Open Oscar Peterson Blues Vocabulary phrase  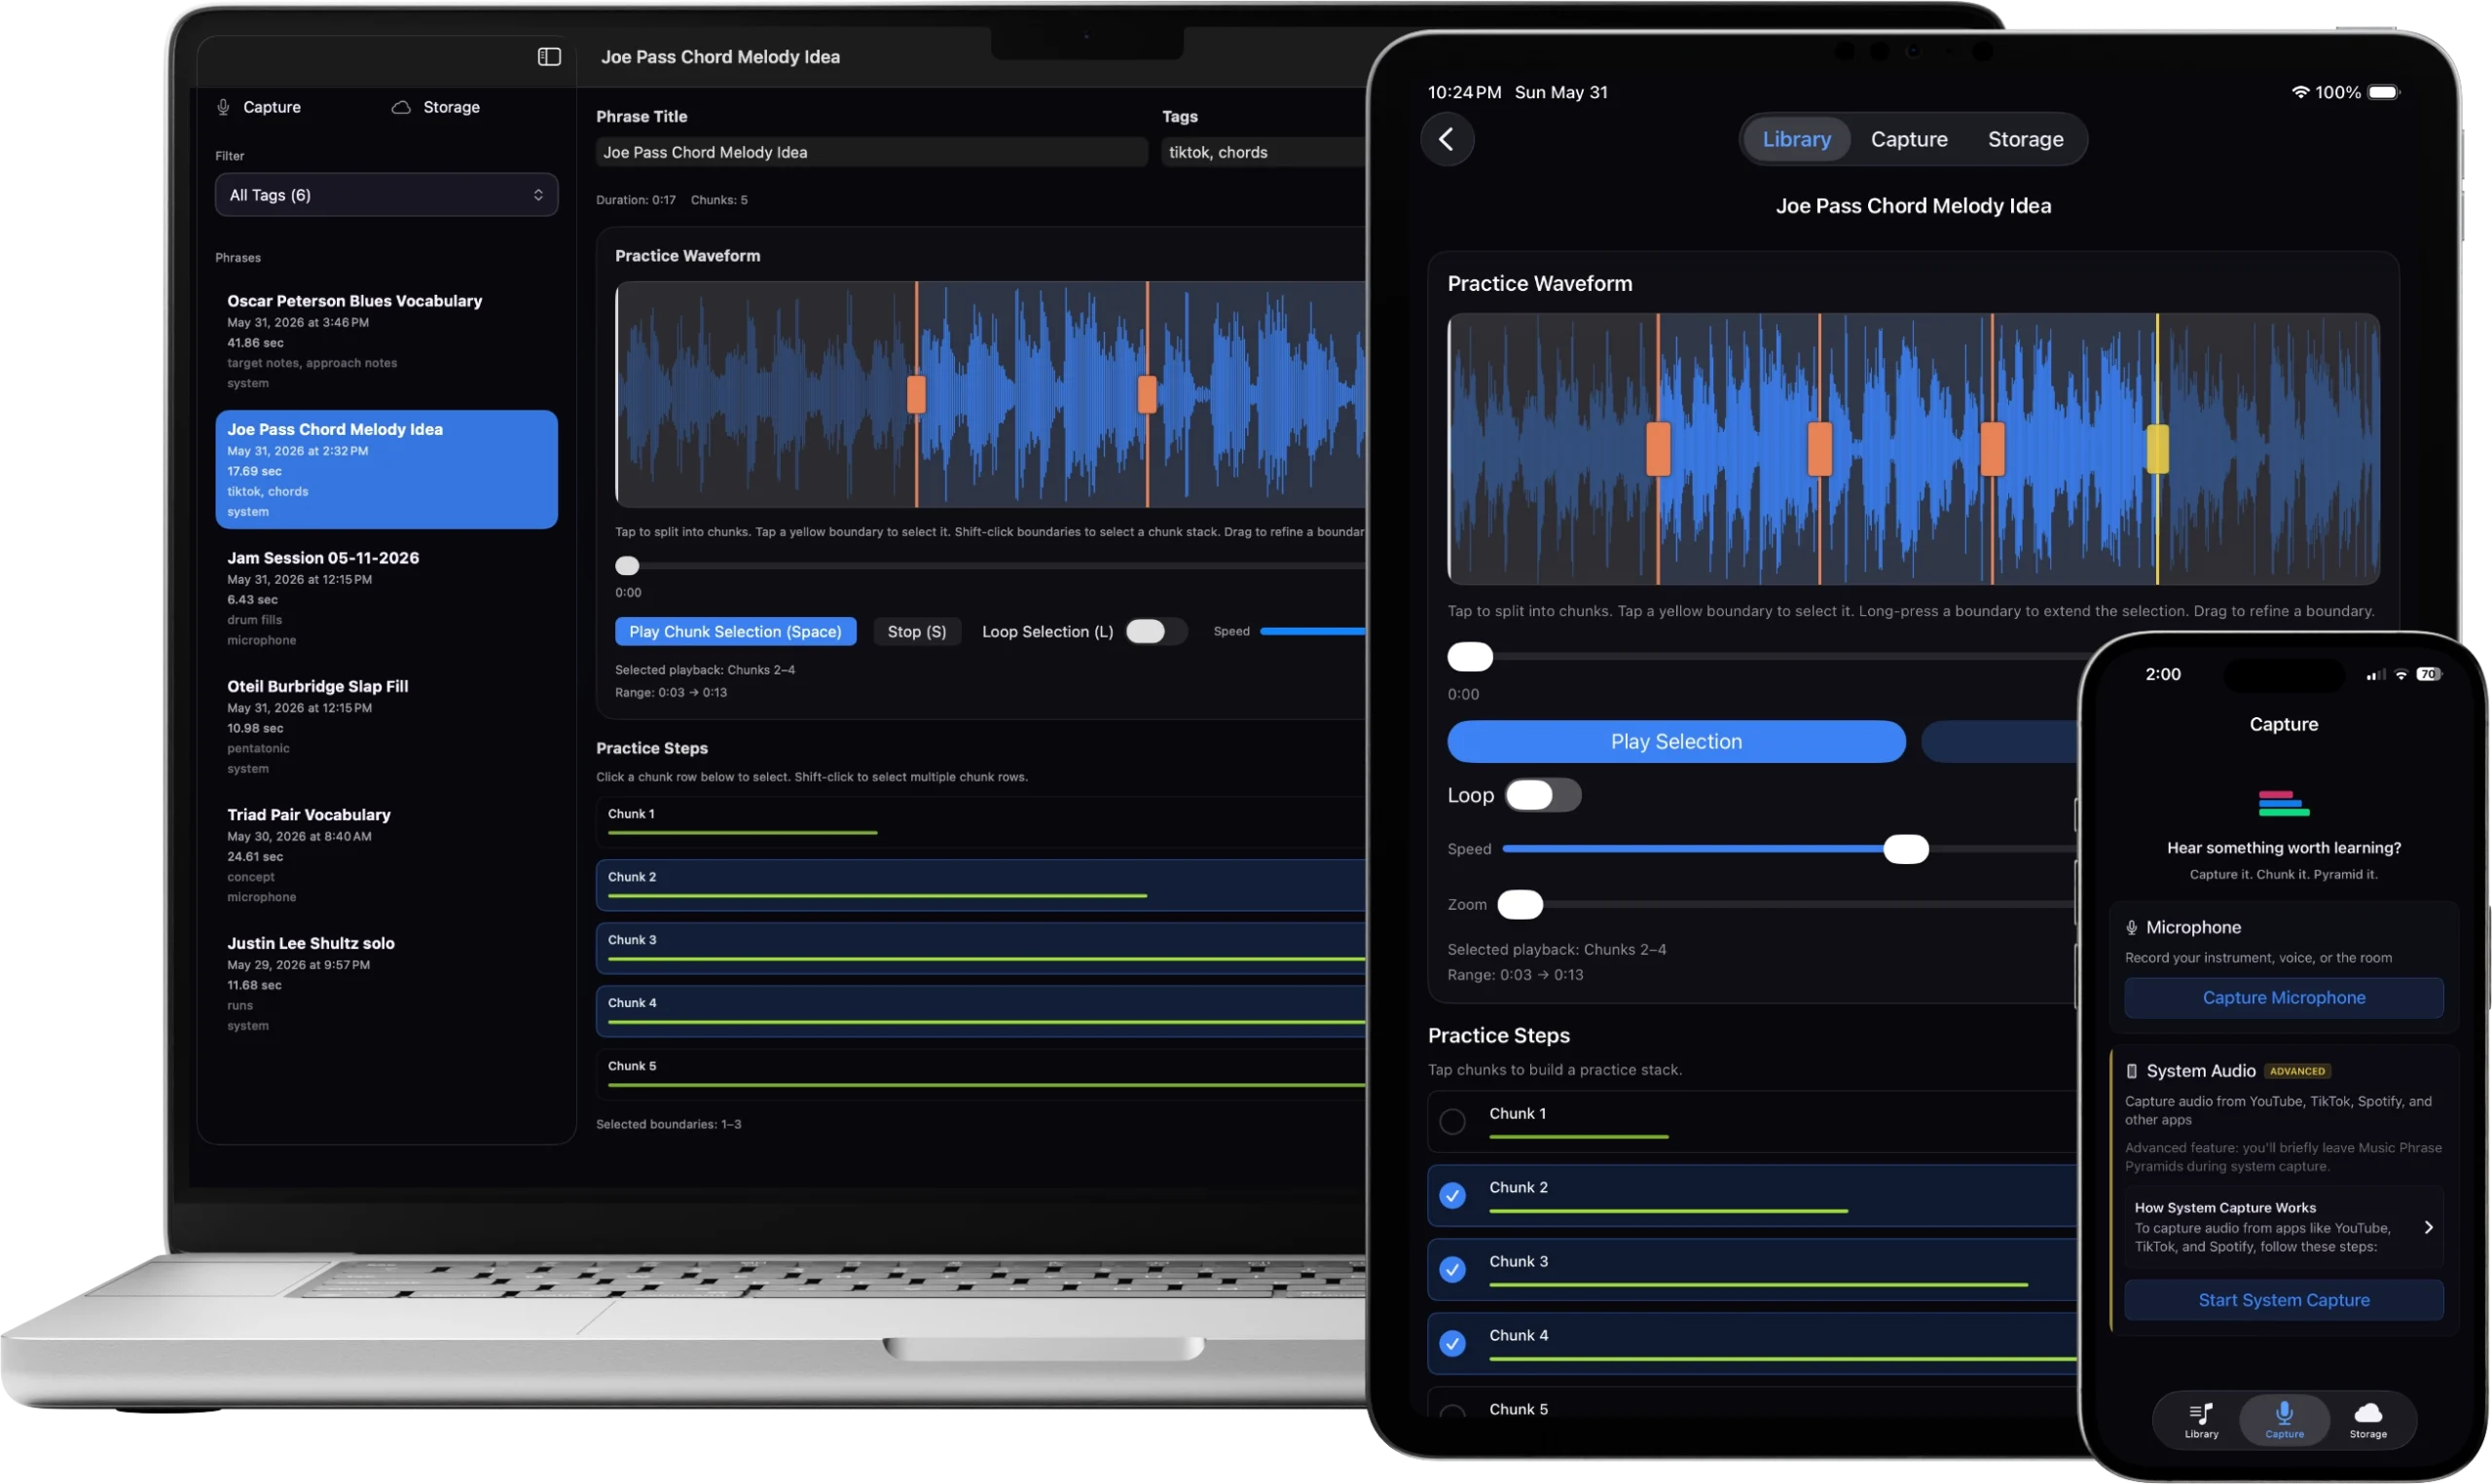[x=386, y=341]
